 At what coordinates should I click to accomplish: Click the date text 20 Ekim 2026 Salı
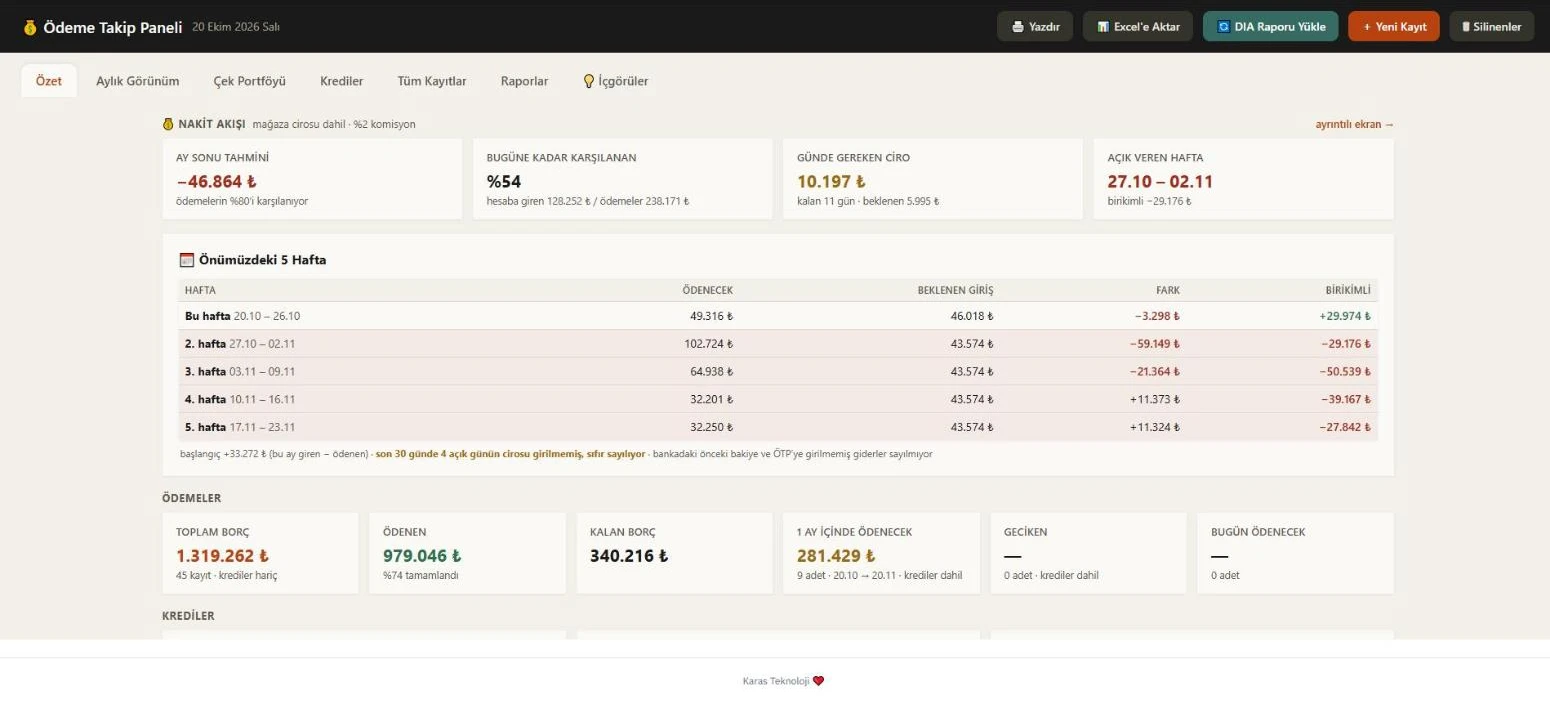[236, 27]
